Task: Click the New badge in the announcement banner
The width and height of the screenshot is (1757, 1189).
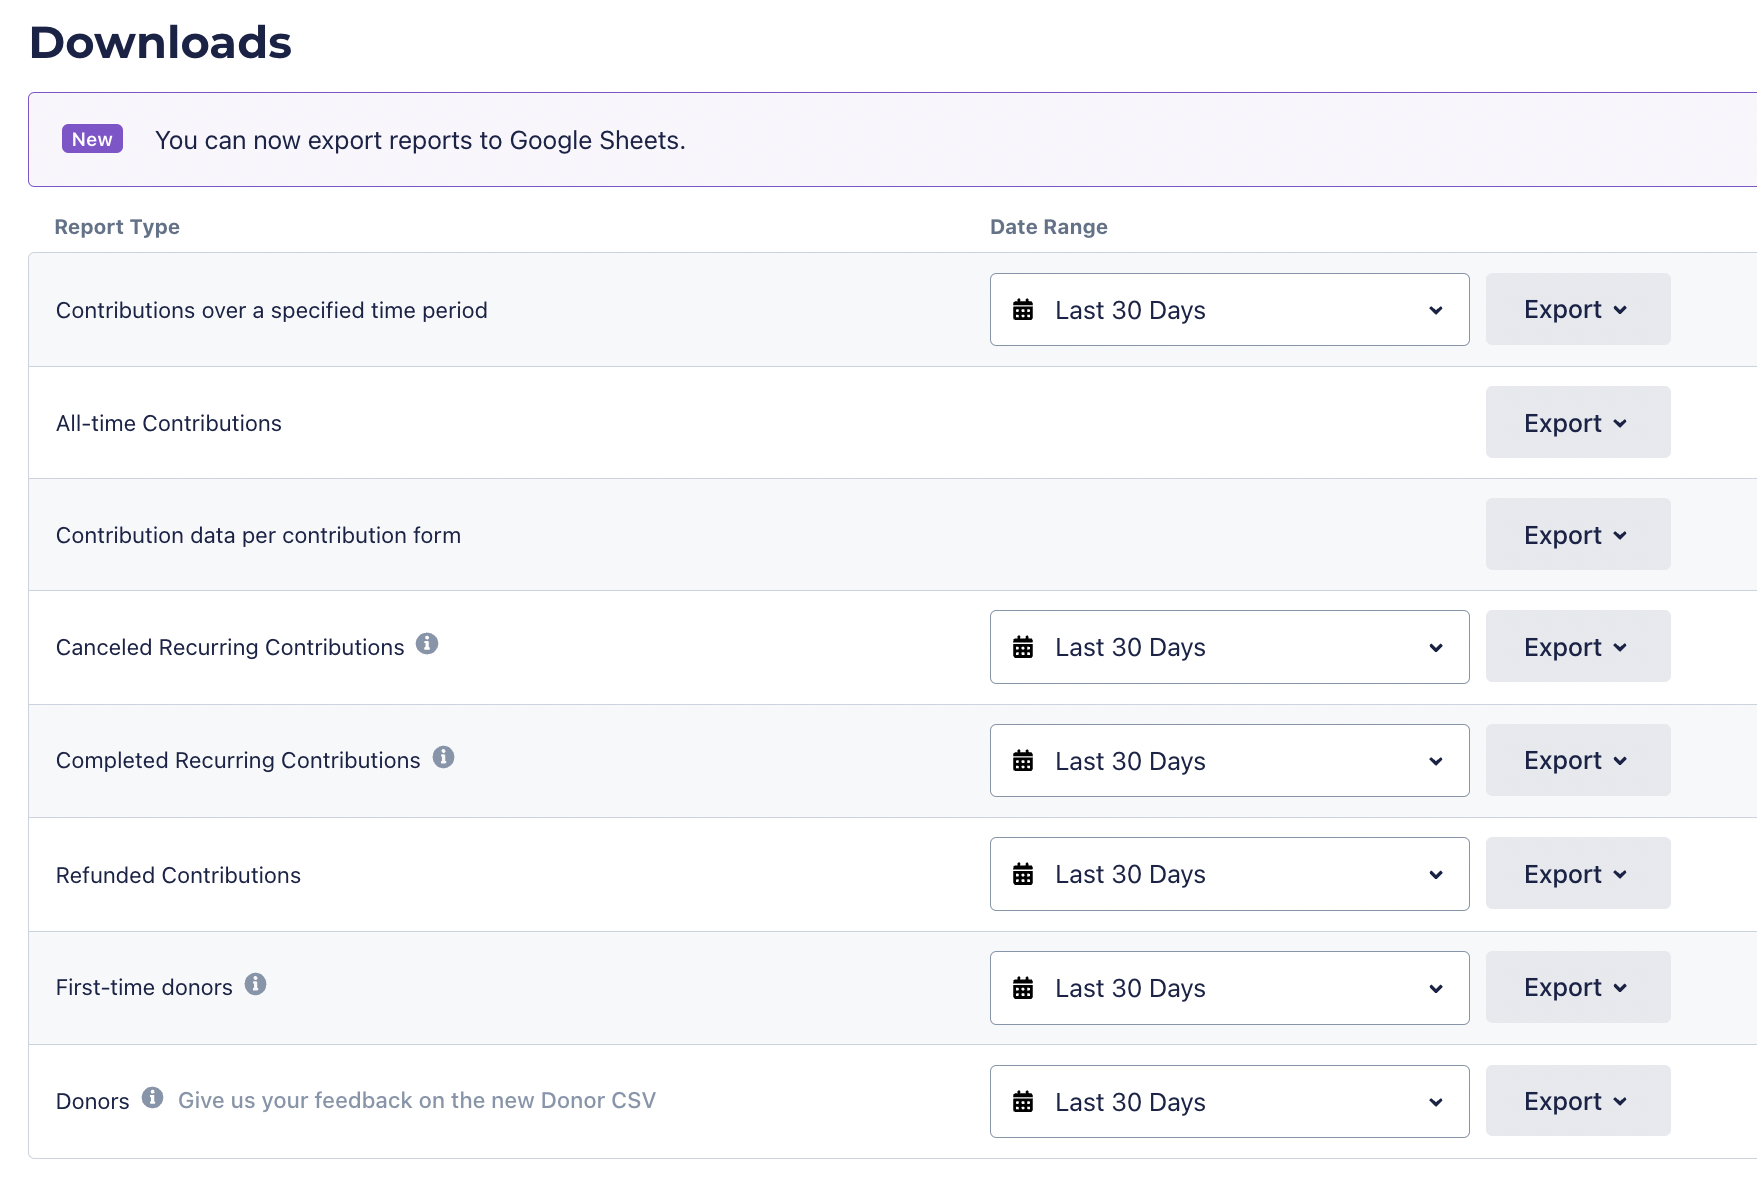Action: click(92, 140)
